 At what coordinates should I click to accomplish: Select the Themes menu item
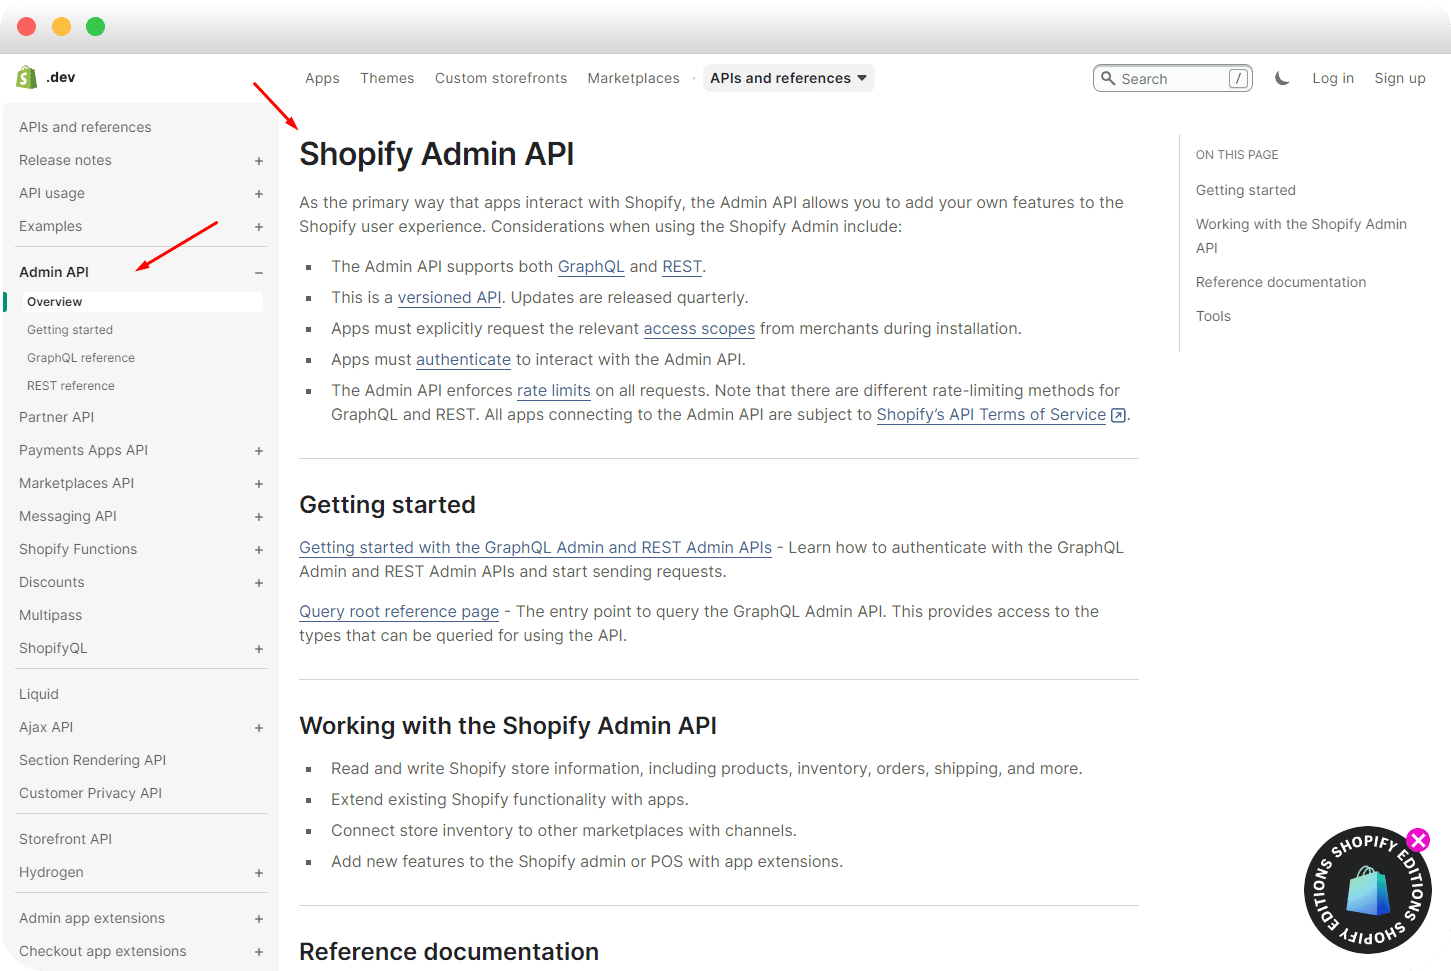click(387, 77)
